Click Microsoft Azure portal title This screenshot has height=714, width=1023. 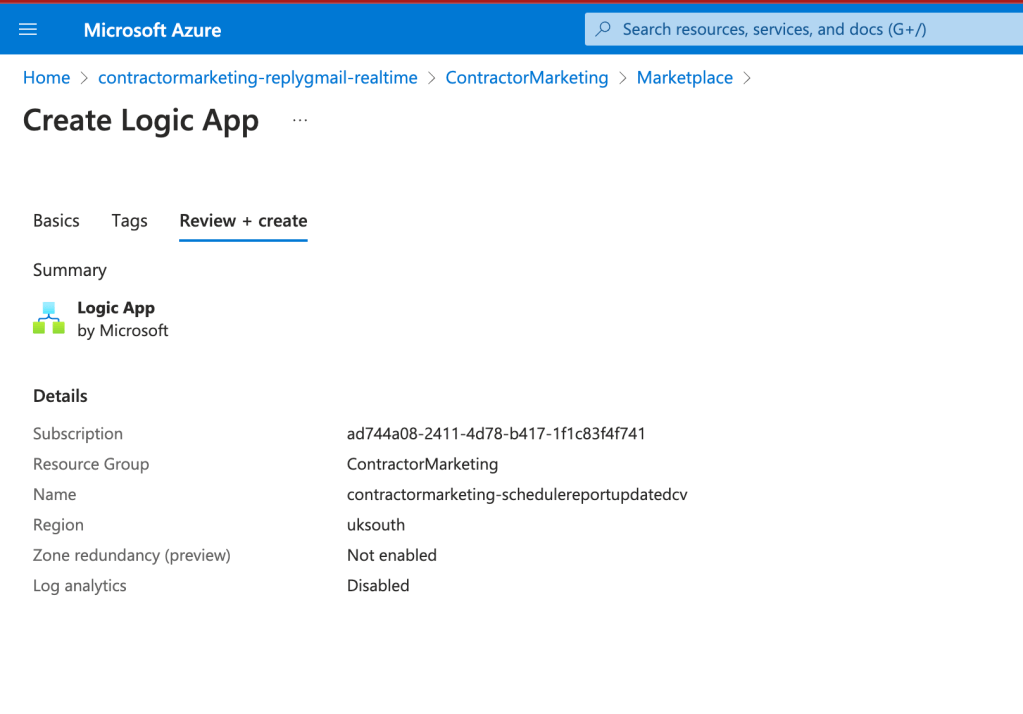pyautogui.click(x=152, y=30)
